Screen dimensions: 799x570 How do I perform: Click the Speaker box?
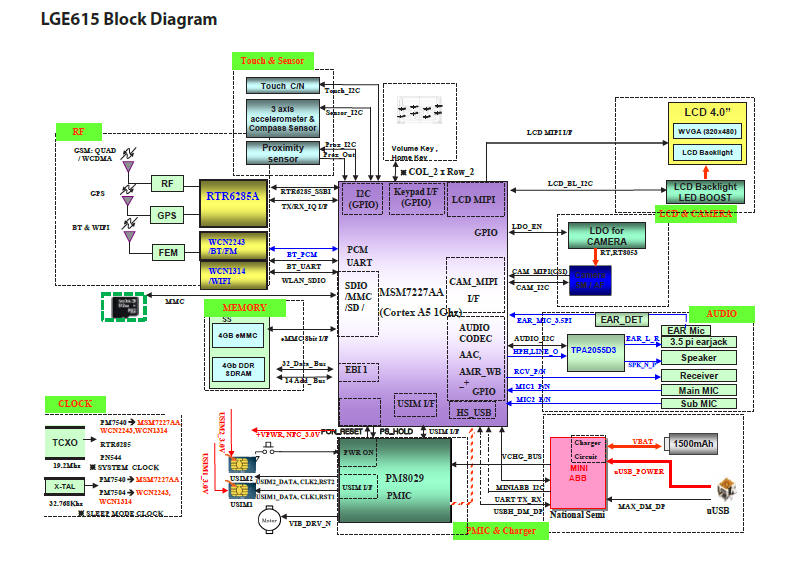699,358
